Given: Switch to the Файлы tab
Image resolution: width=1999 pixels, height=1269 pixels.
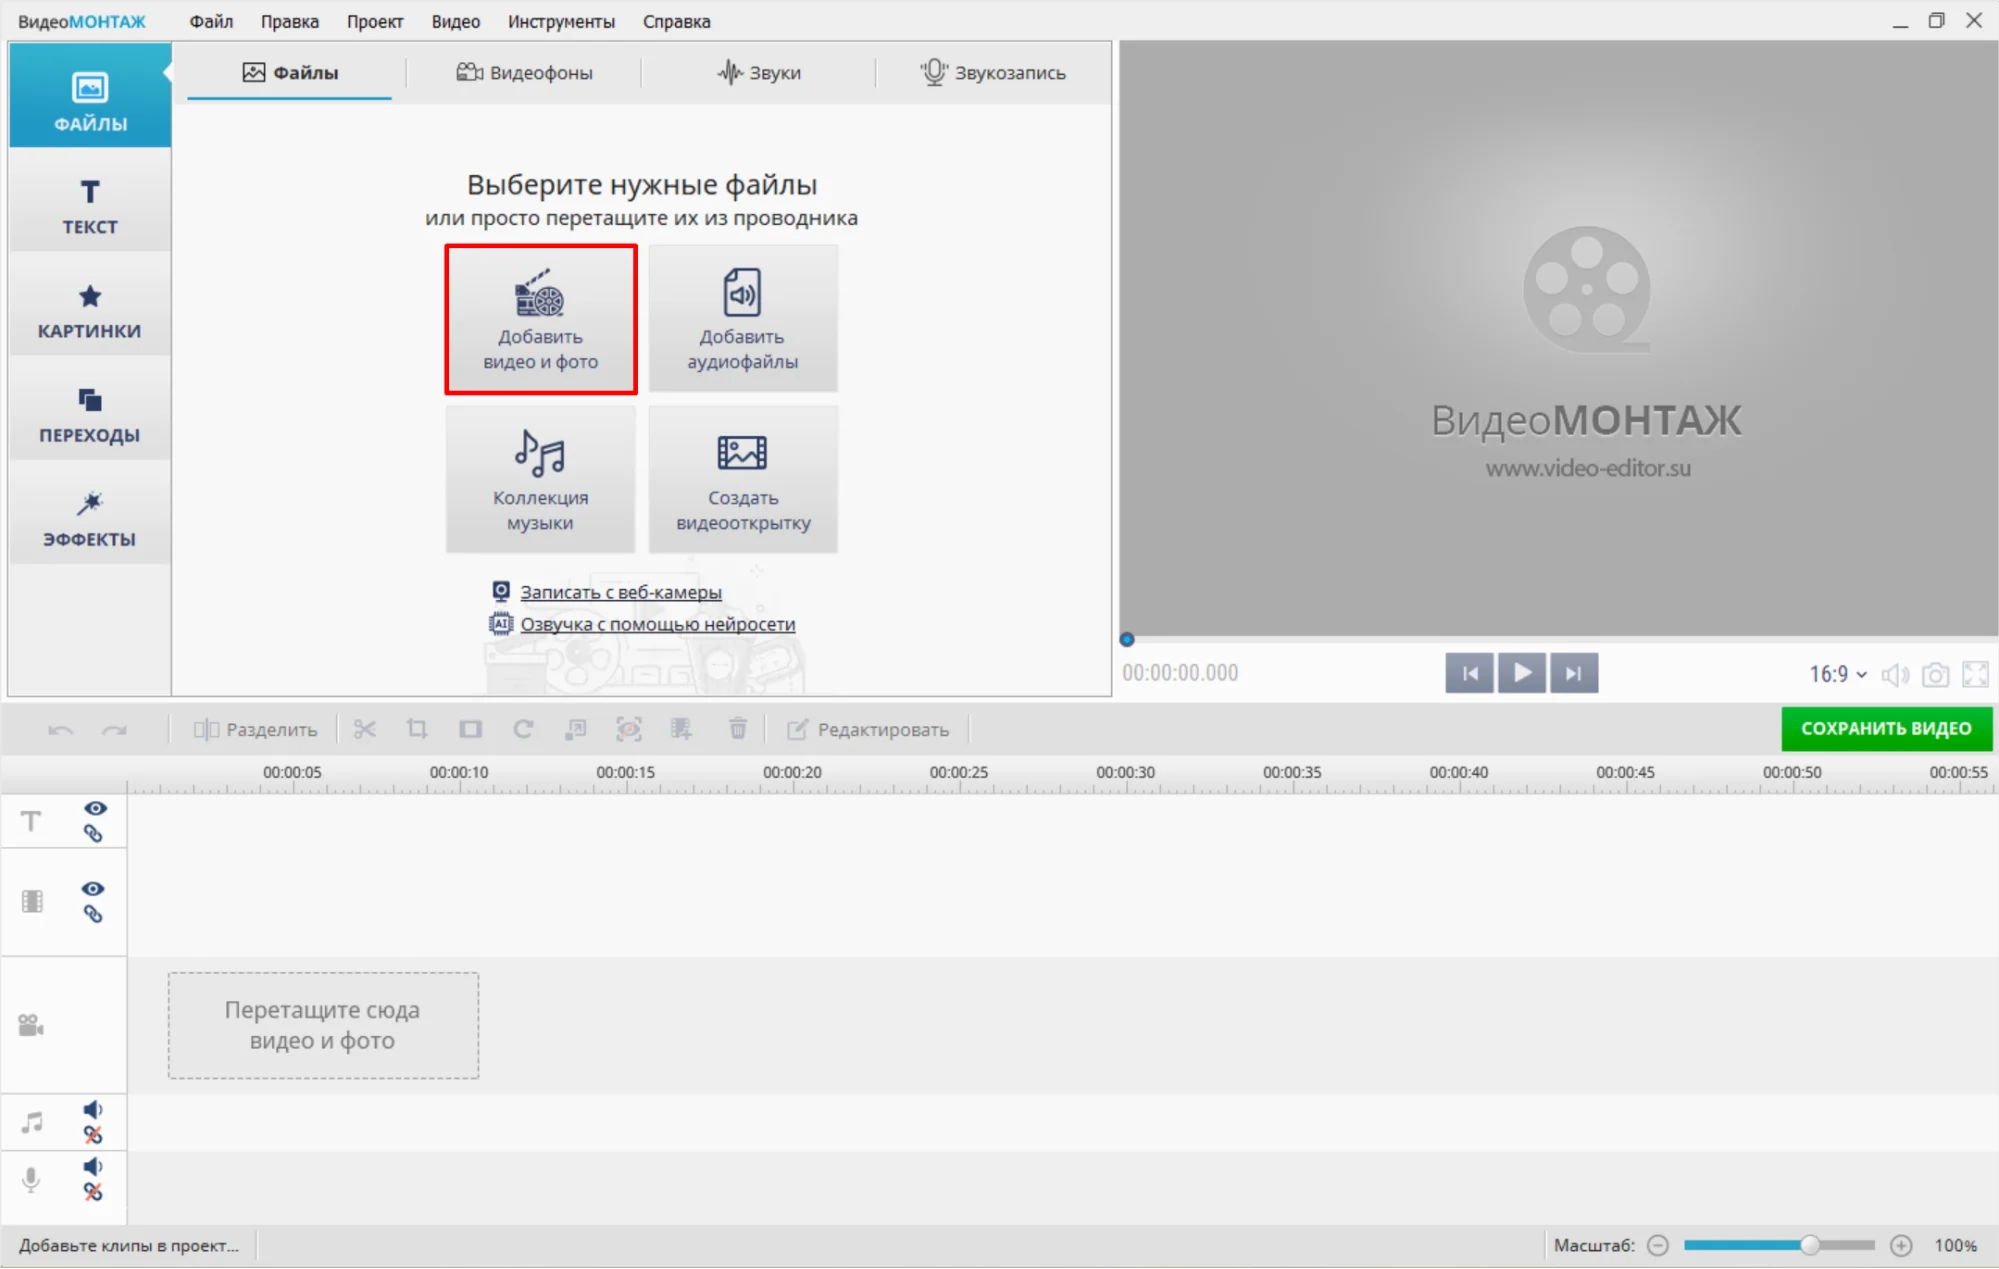Looking at the screenshot, I should [290, 72].
